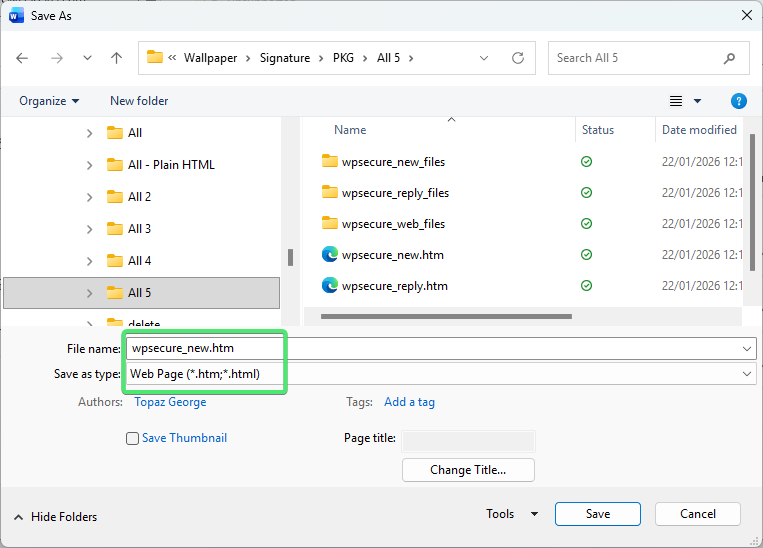Open the view layout options dropdown

(x=697, y=101)
